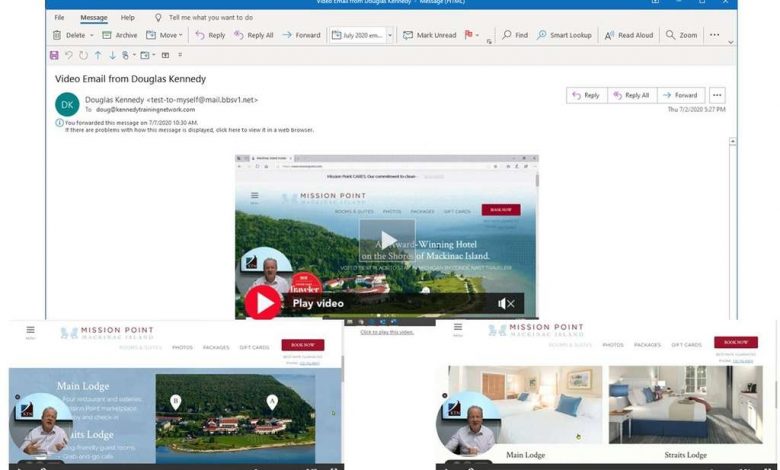Click the Mission Point logo in the left window

coord(107,333)
